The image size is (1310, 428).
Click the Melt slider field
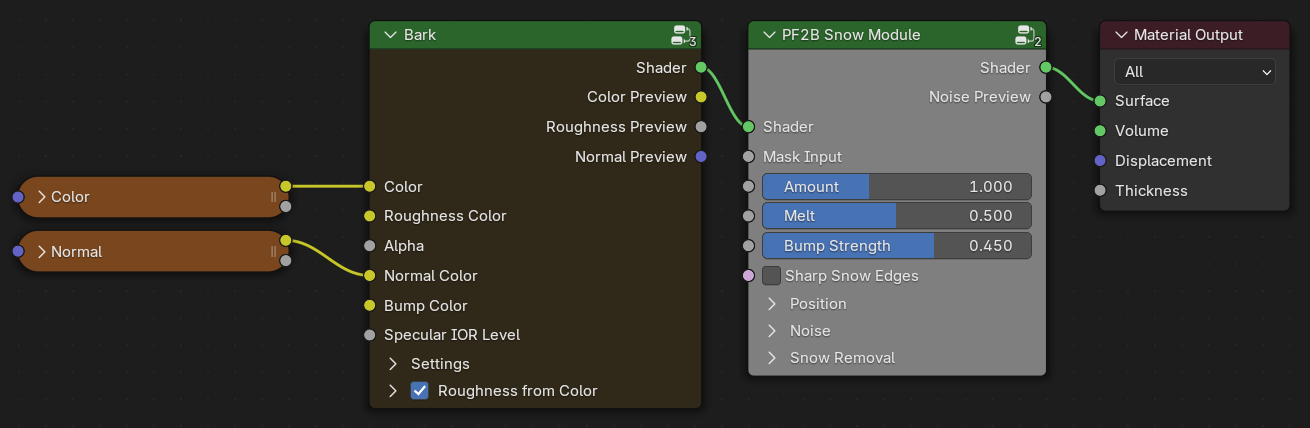pos(896,216)
